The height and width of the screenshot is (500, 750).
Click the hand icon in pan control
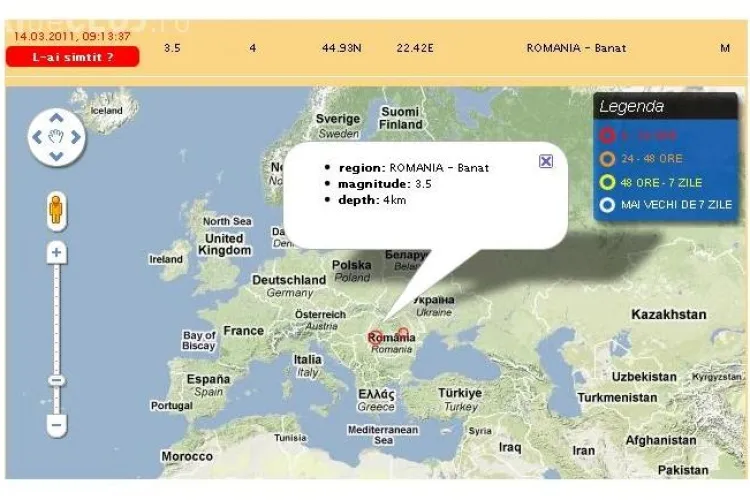pos(56,137)
